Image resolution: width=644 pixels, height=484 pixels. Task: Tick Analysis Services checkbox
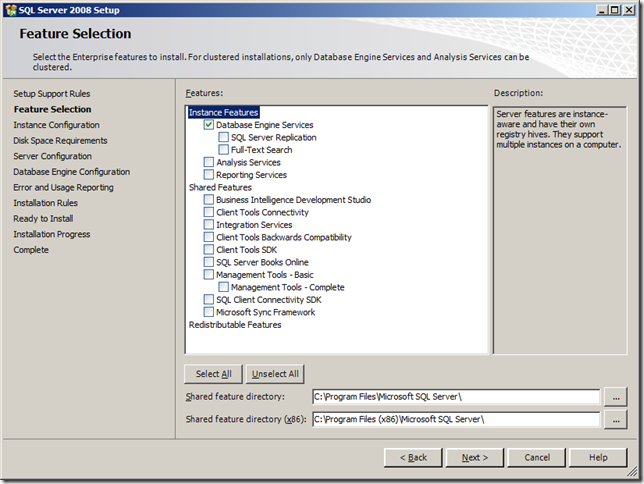tap(209, 162)
